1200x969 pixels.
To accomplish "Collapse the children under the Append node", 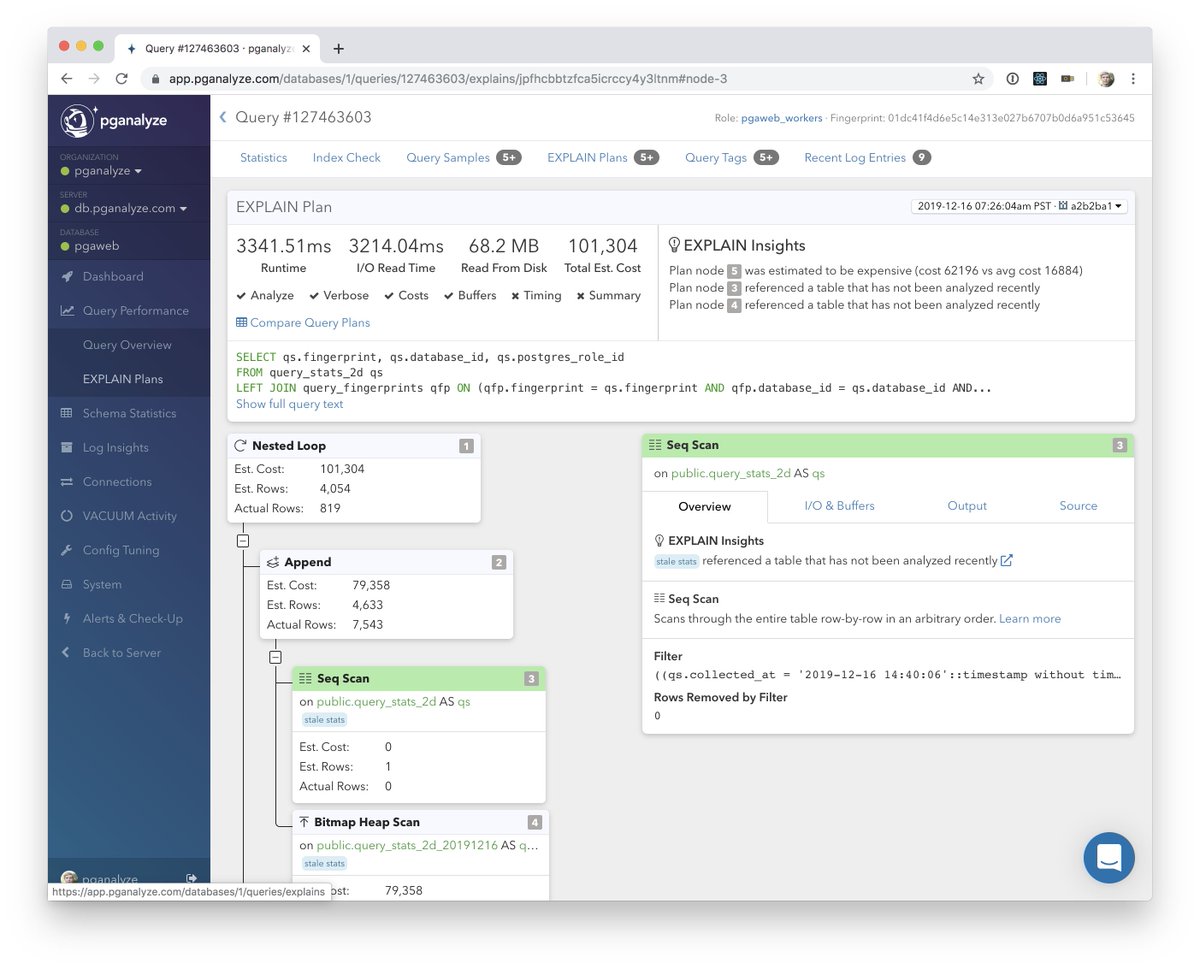I will pos(275,658).
